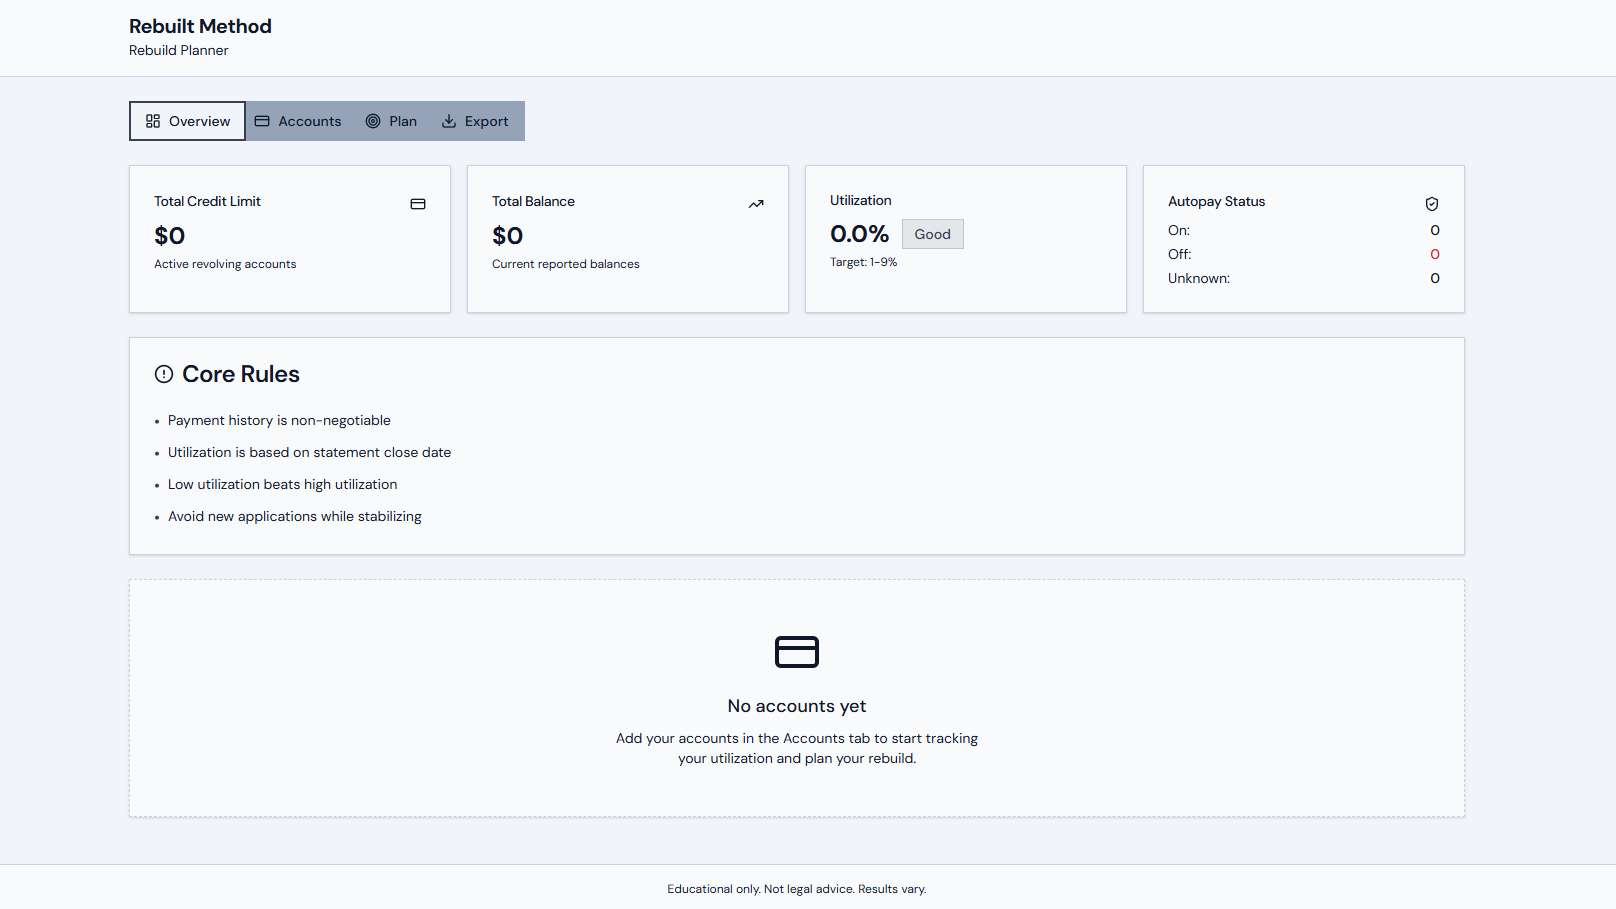This screenshot has width=1616, height=909.
Task: Click the download icon on the Export tab
Action: pyautogui.click(x=449, y=121)
